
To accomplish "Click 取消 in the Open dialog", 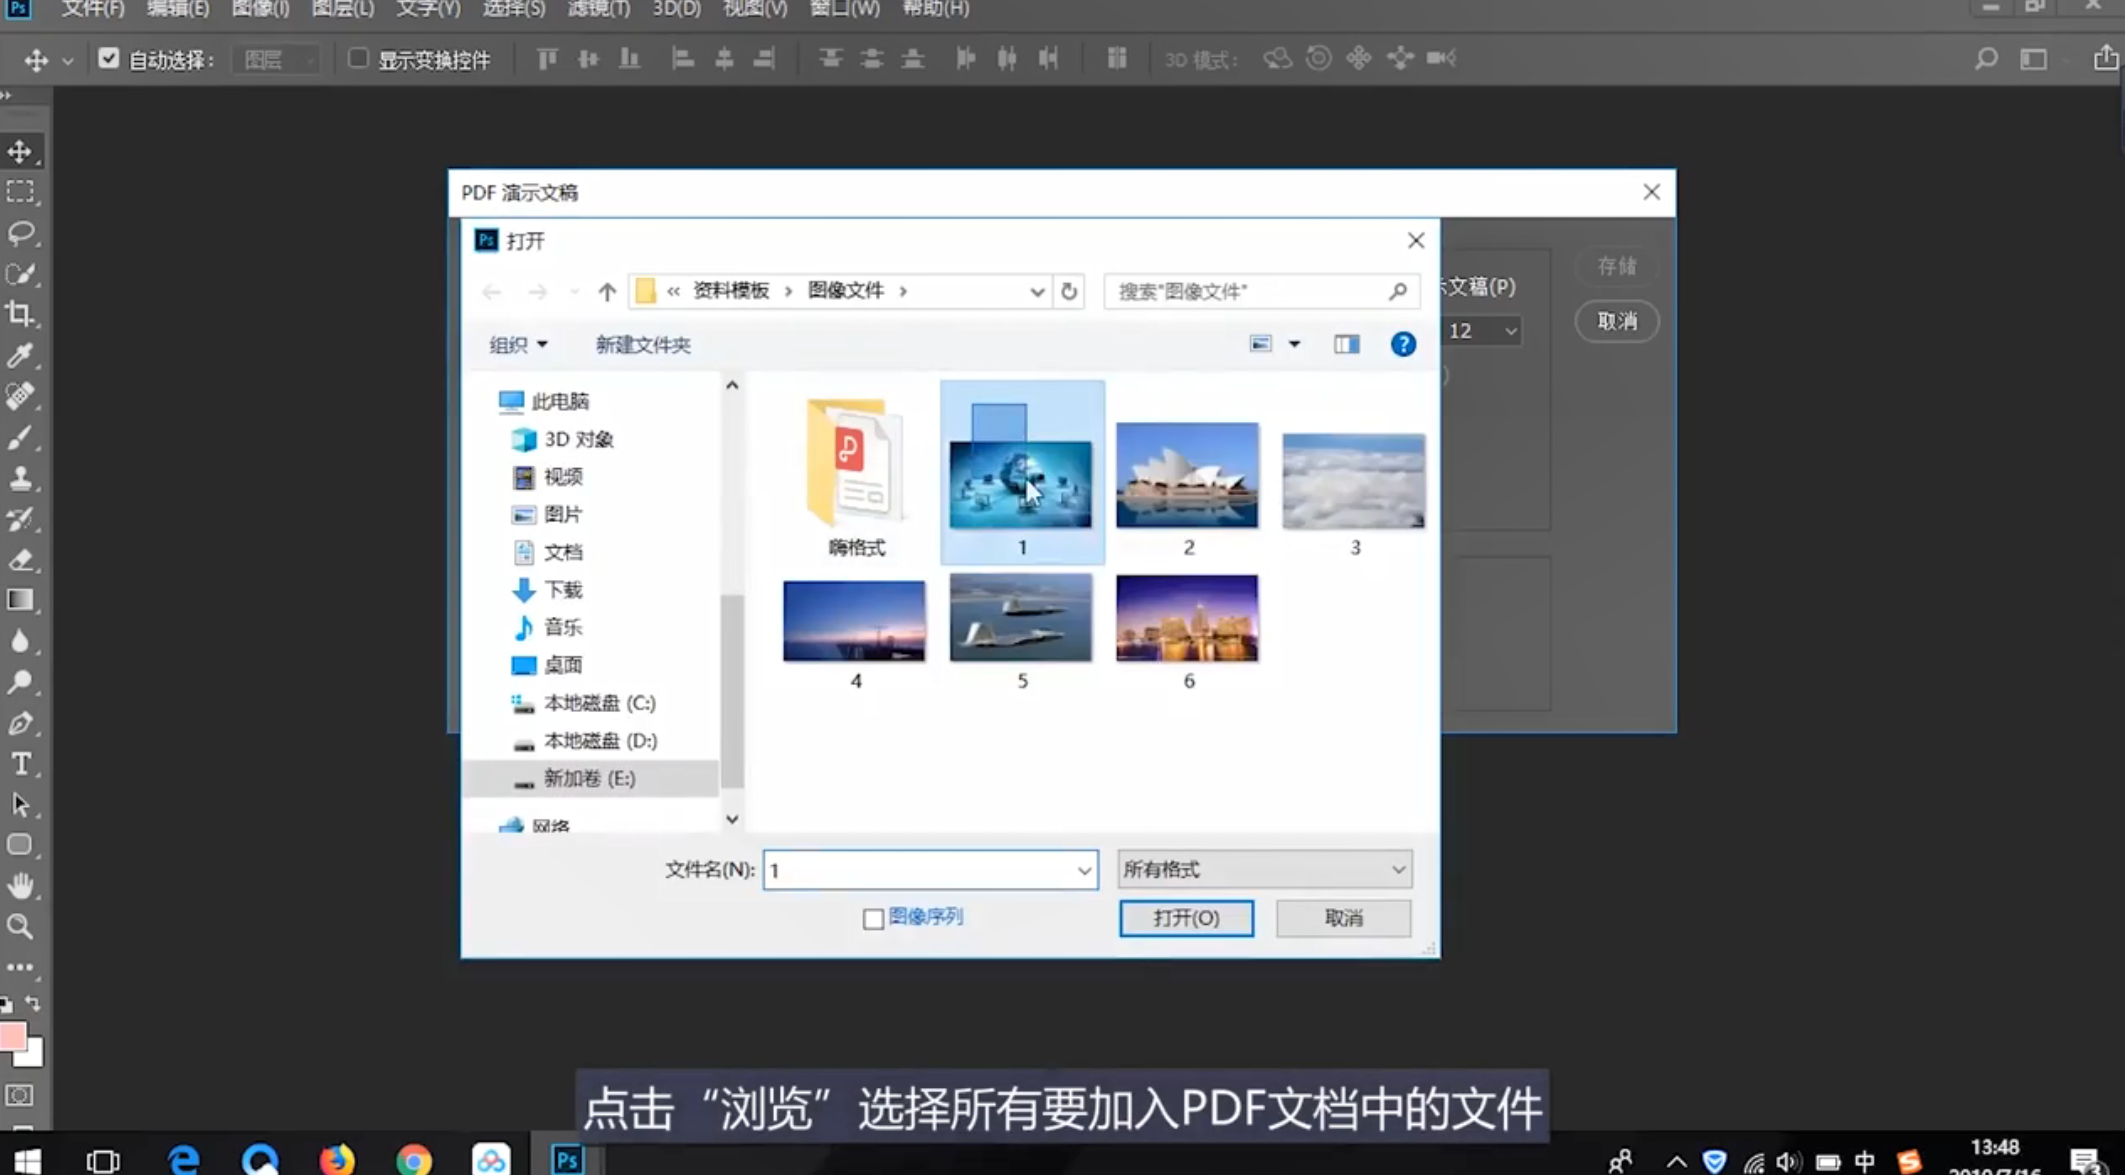I will (1343, 918).
